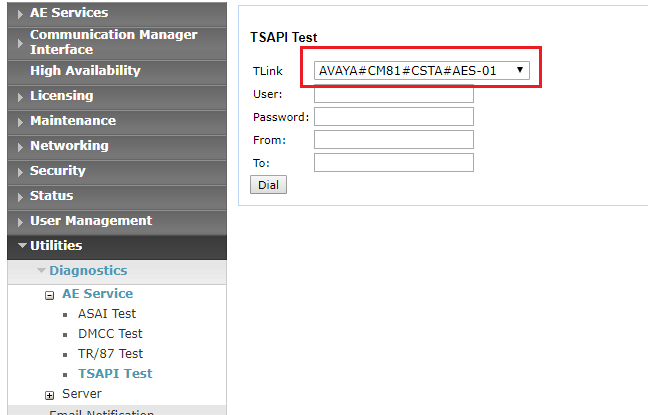
Task: Focus the Password text field
Action: [393, 117]
